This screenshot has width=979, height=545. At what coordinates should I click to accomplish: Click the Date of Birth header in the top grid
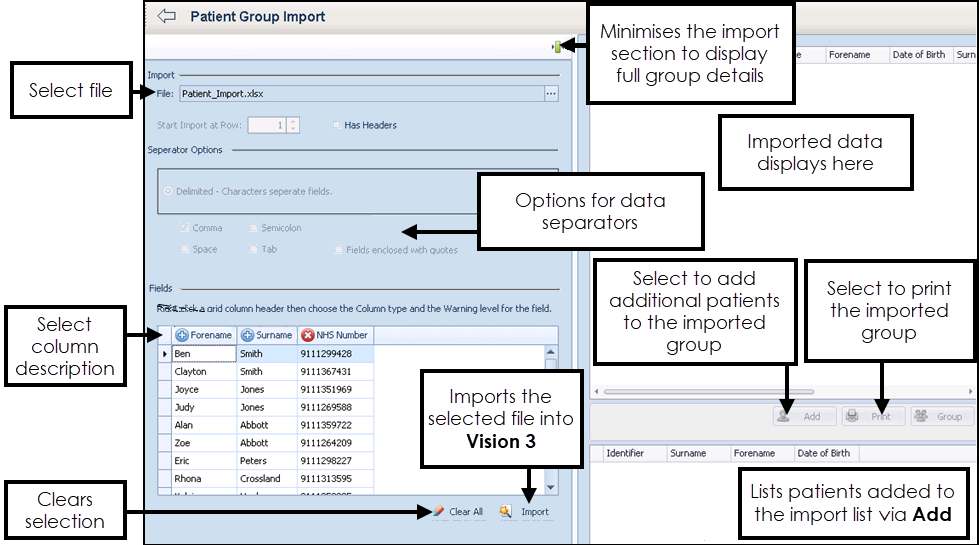coord(921,55)
